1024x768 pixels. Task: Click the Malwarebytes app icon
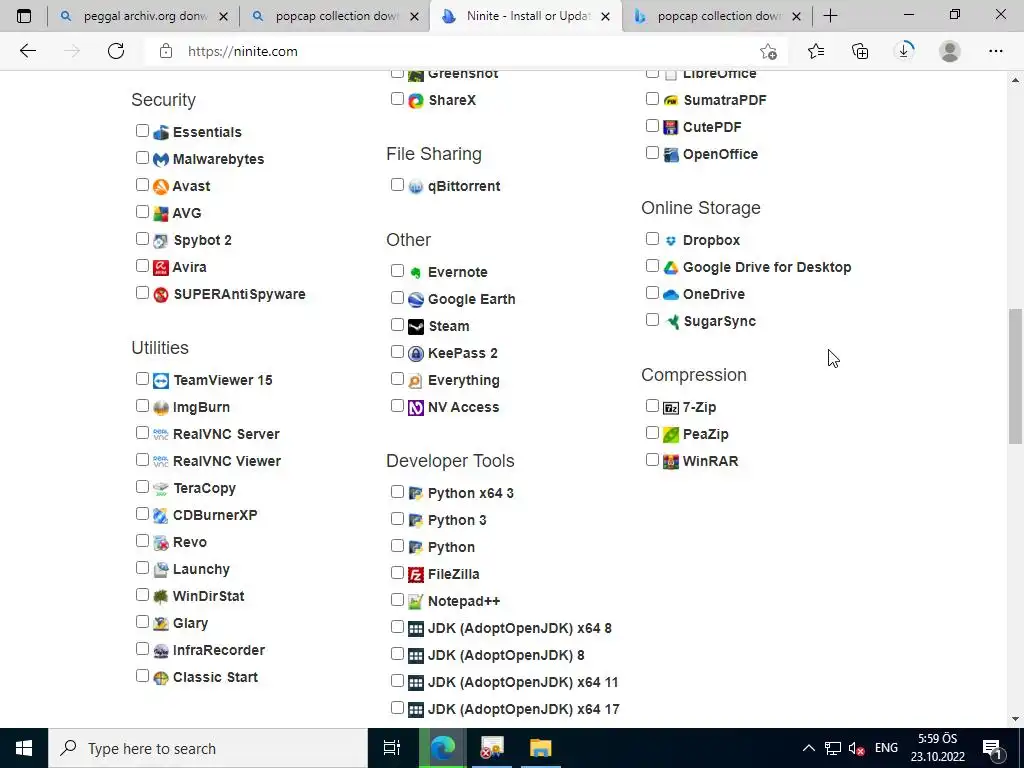[x=161, y=159]
